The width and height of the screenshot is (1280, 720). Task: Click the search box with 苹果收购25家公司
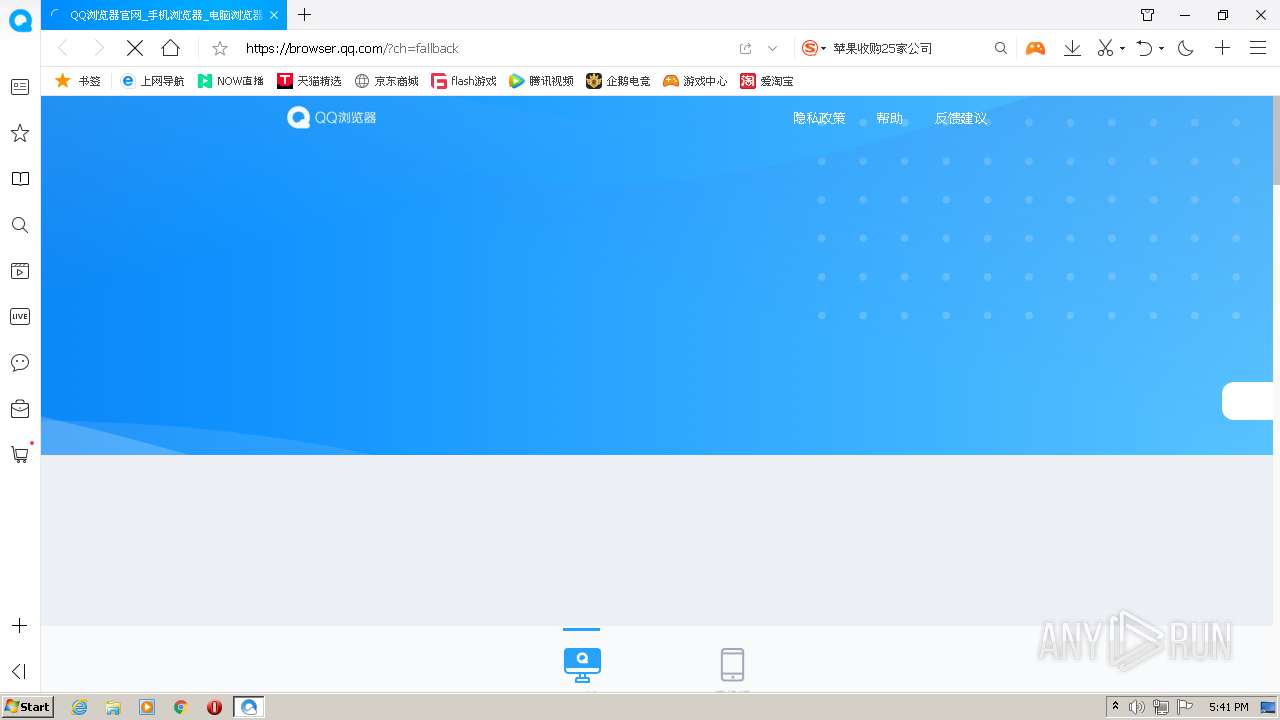(x=910, y=48)
